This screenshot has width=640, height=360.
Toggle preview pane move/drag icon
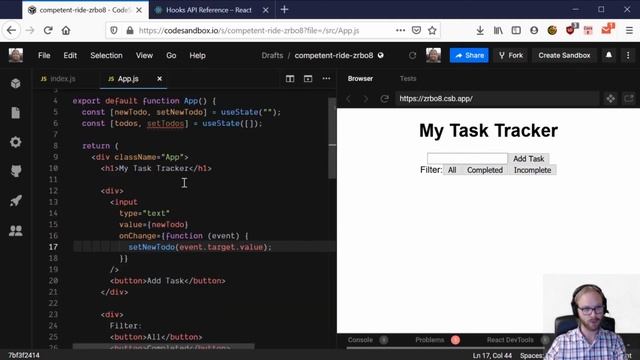click(610, 98)
